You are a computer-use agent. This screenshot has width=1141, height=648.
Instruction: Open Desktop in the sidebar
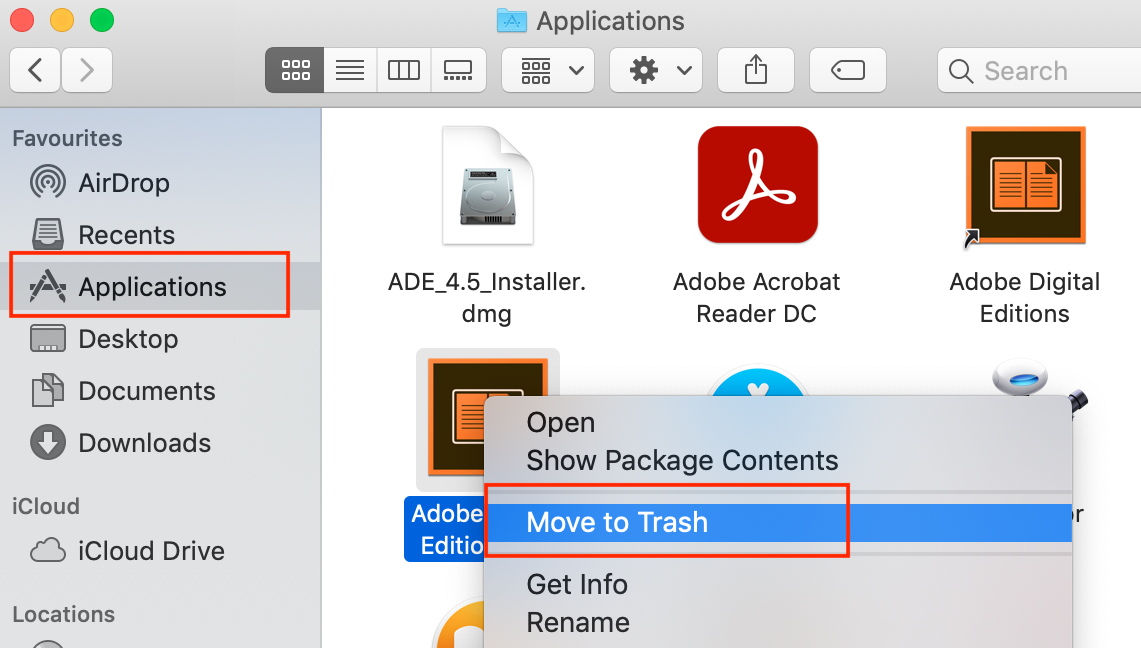tap(160, 339)
